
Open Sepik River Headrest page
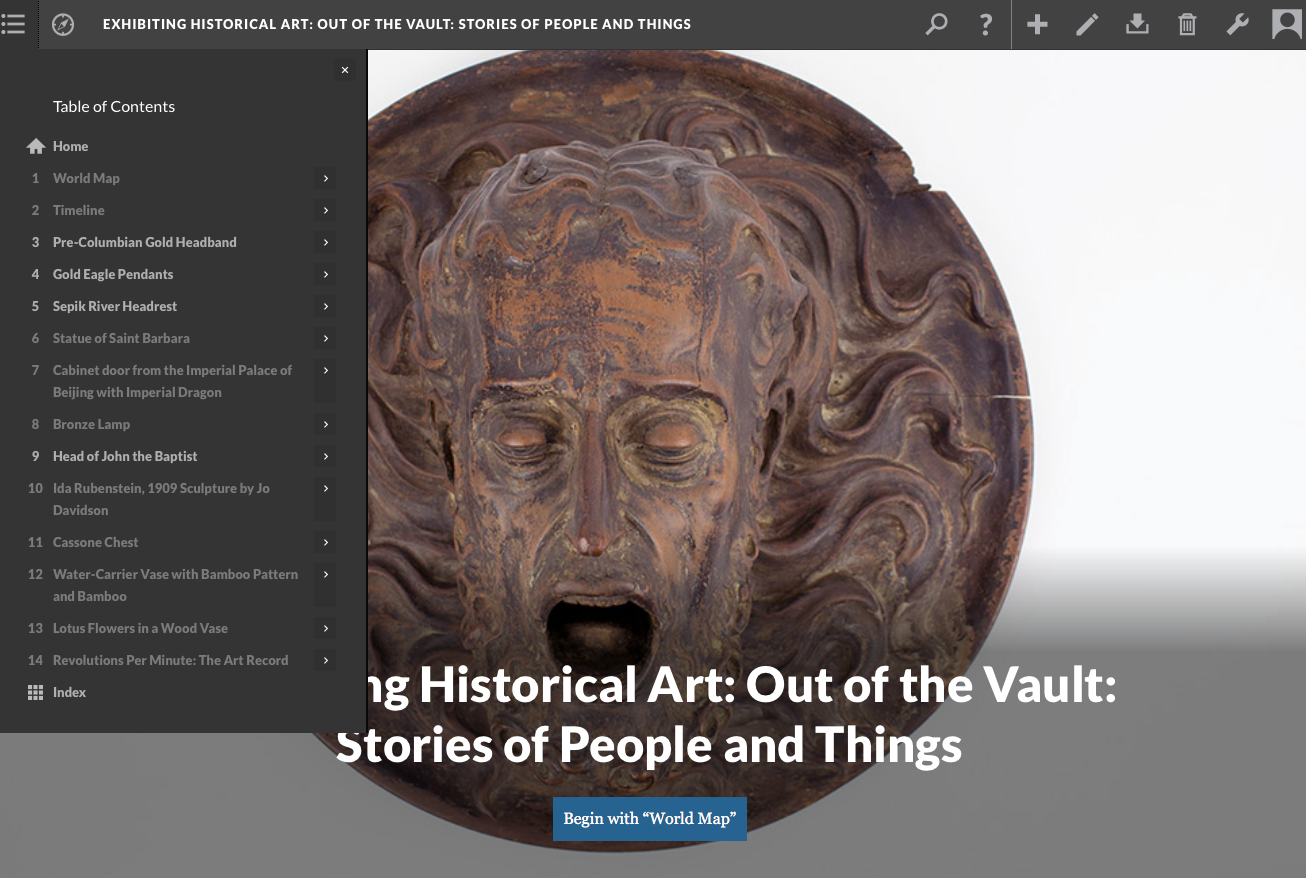(x=115, y=306)
